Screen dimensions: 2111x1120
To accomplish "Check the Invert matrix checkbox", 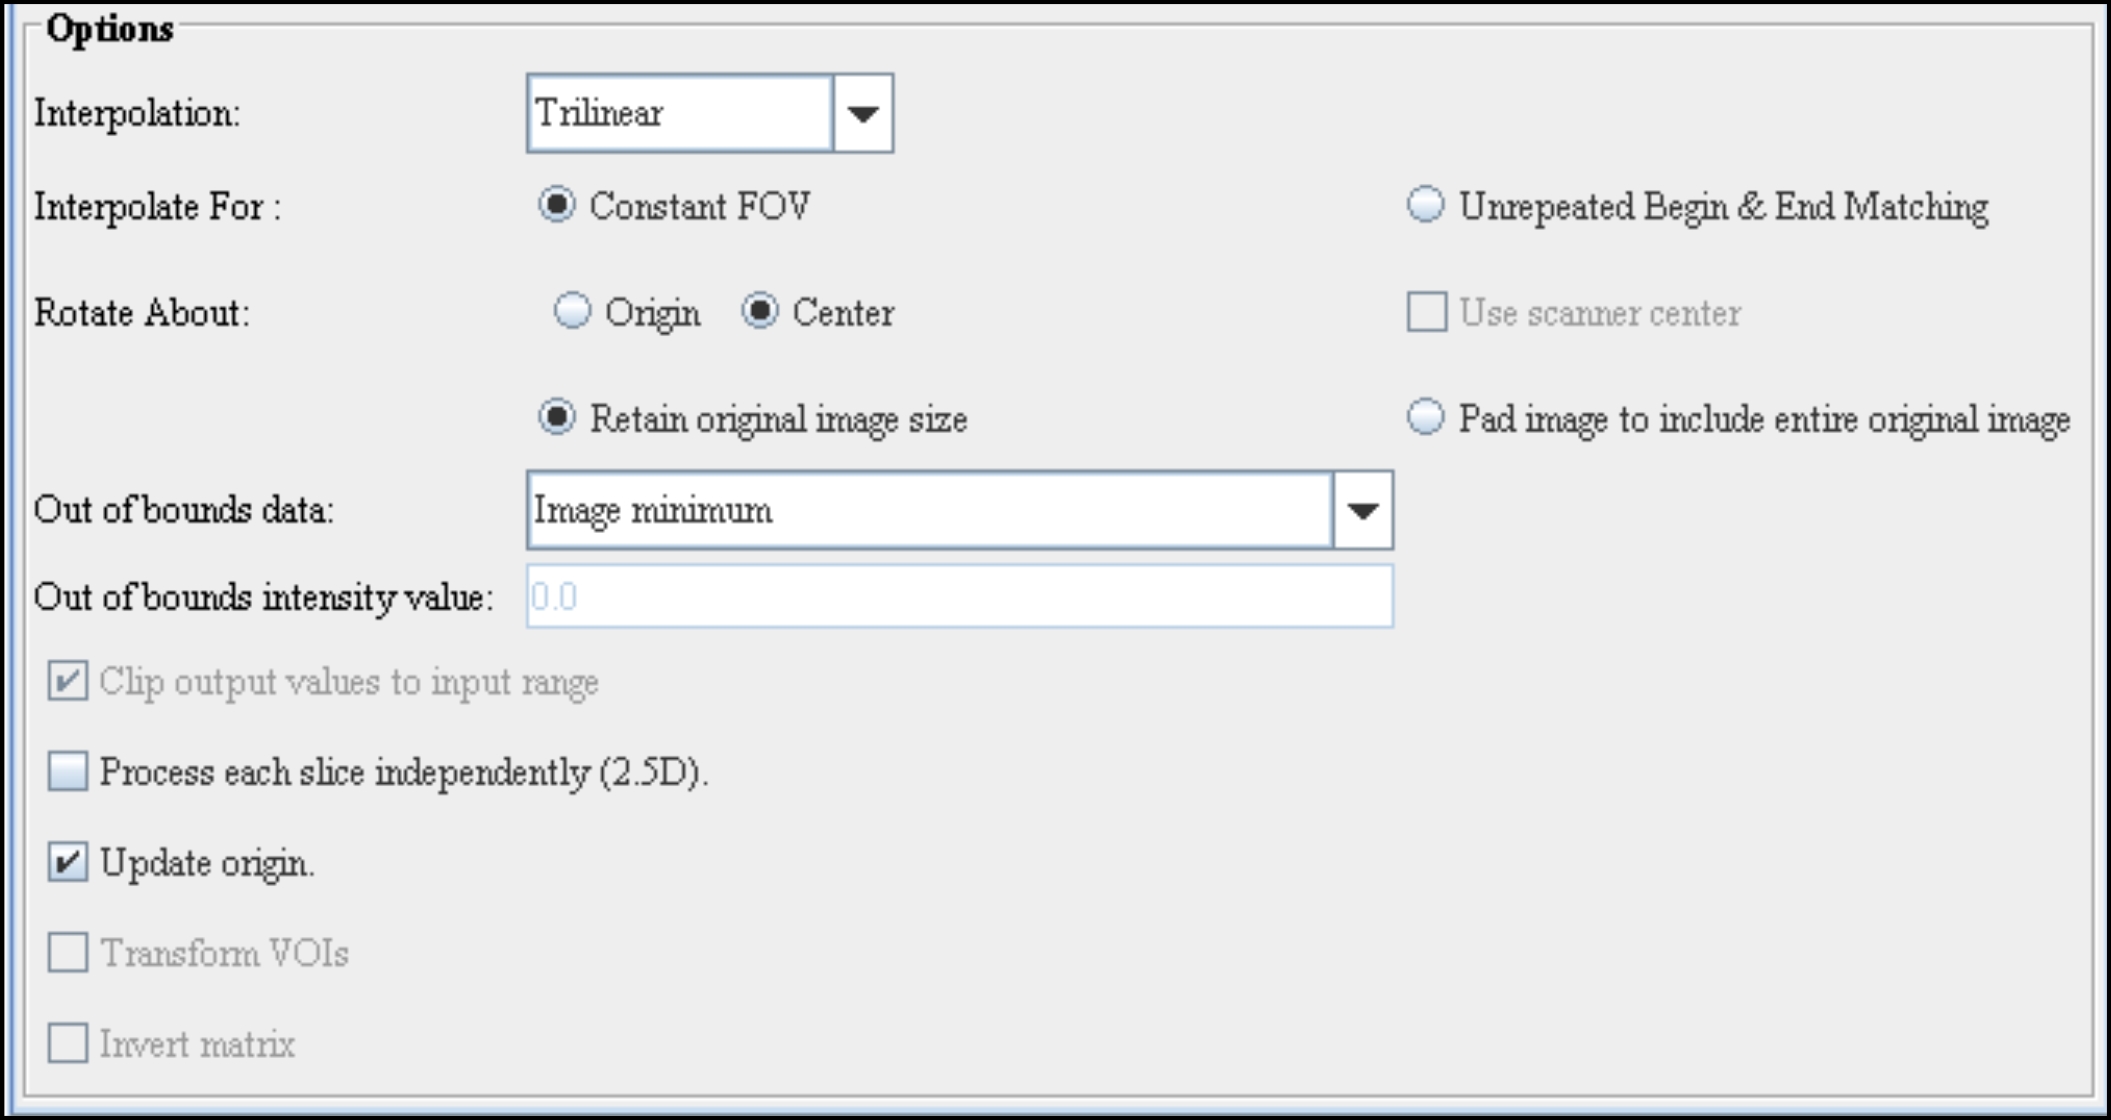I will (68, 1044).
